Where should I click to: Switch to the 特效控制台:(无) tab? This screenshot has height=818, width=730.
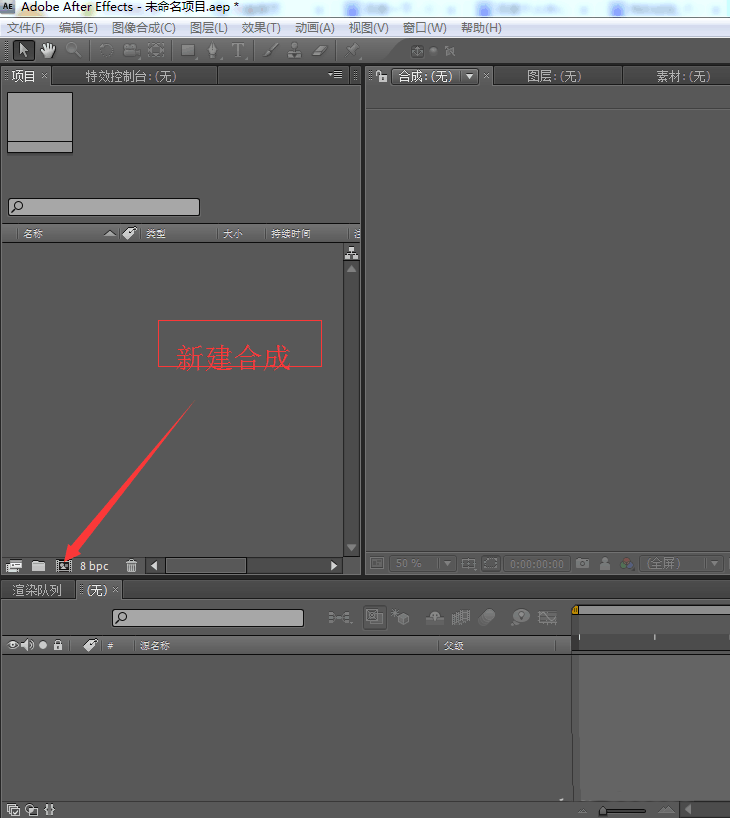click(131, 76)
